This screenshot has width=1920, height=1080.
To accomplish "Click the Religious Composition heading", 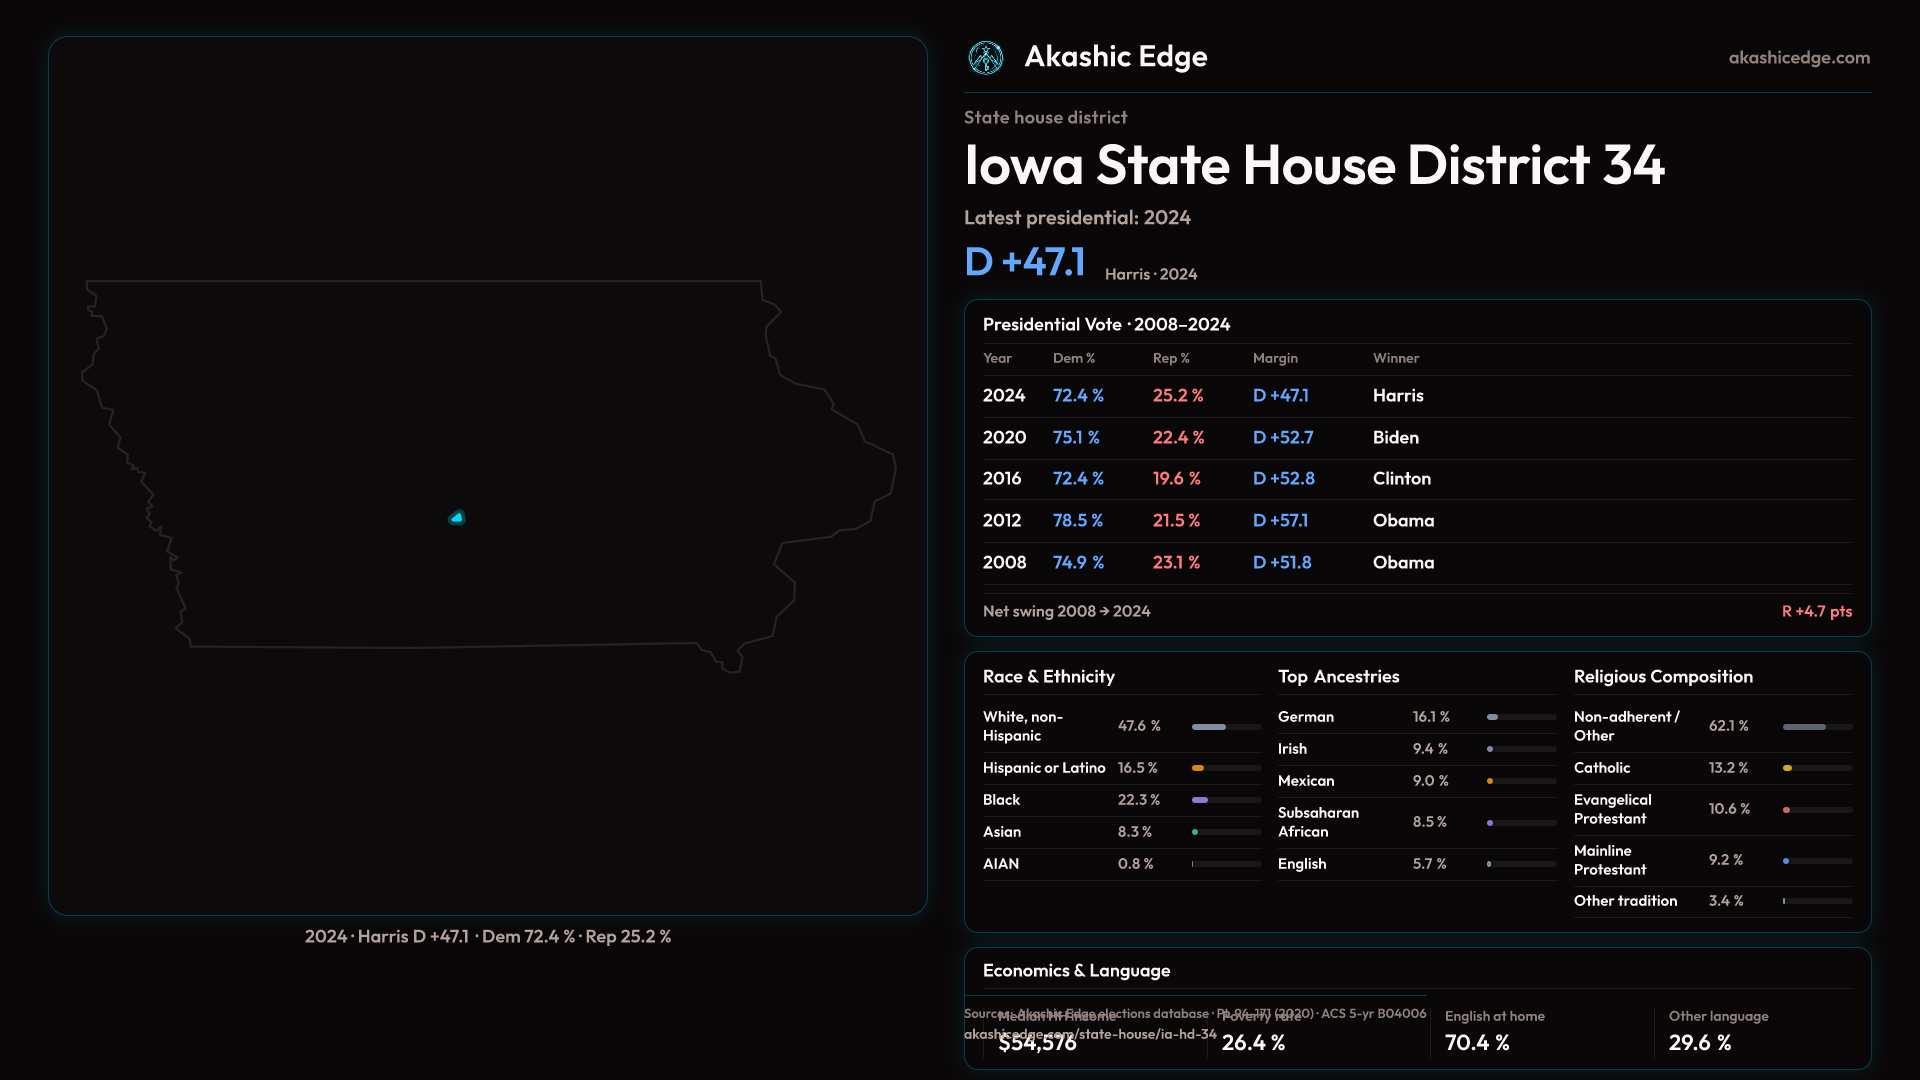I will (x=1662, y=677).
